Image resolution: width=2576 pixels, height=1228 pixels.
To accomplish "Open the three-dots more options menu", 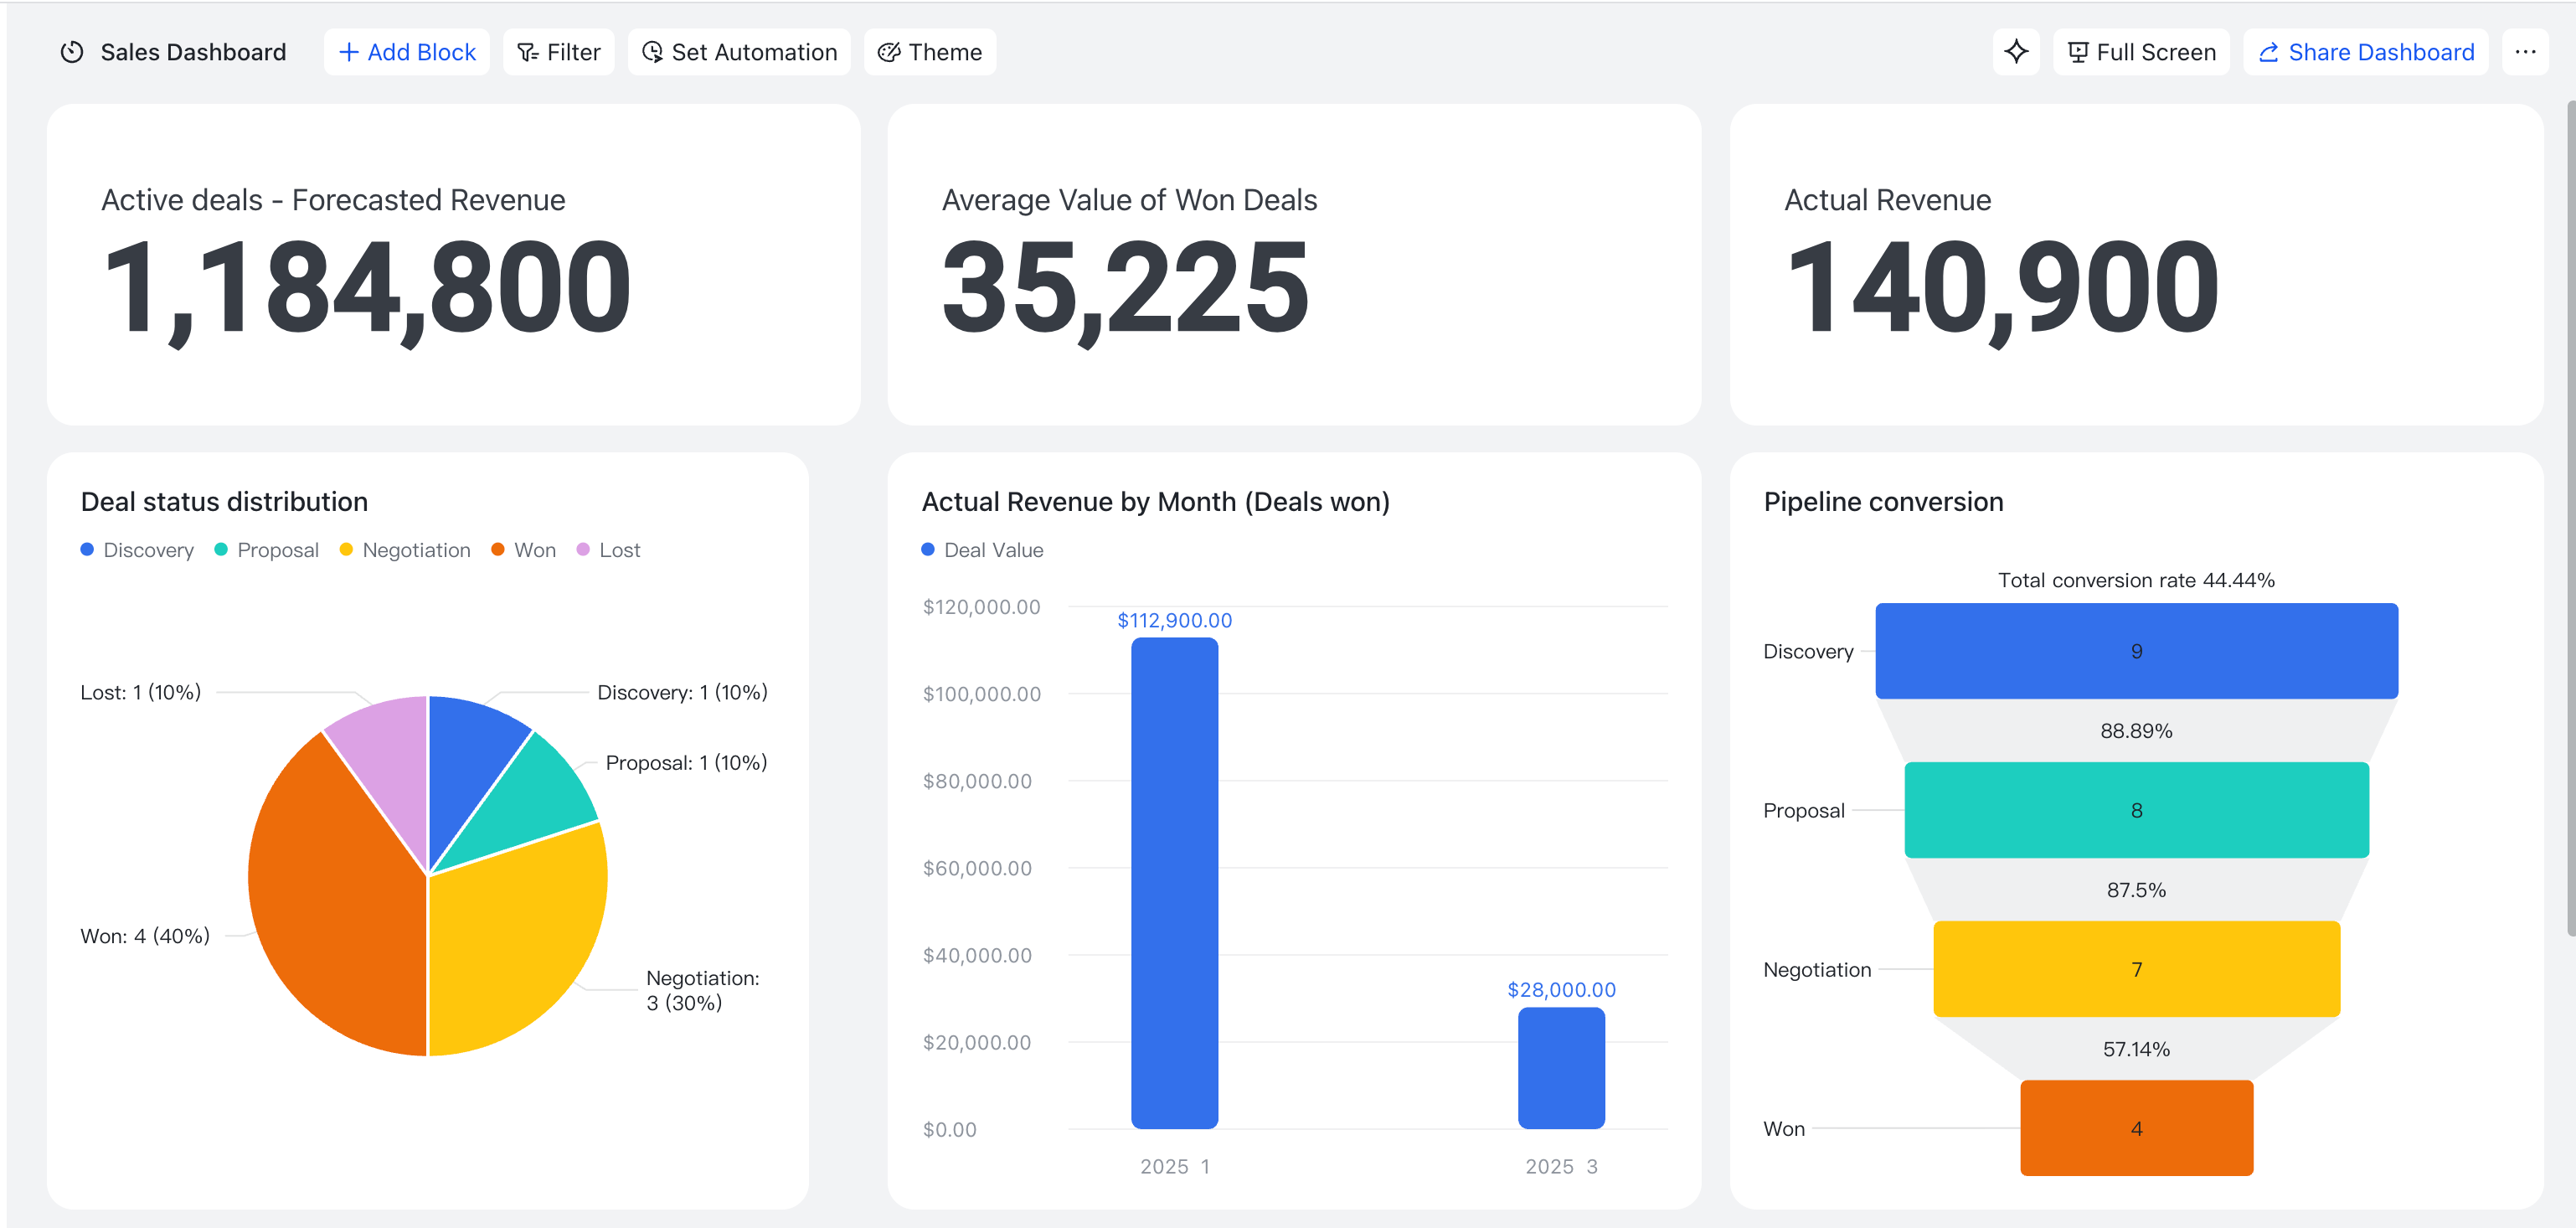I will click(2525, 51).
